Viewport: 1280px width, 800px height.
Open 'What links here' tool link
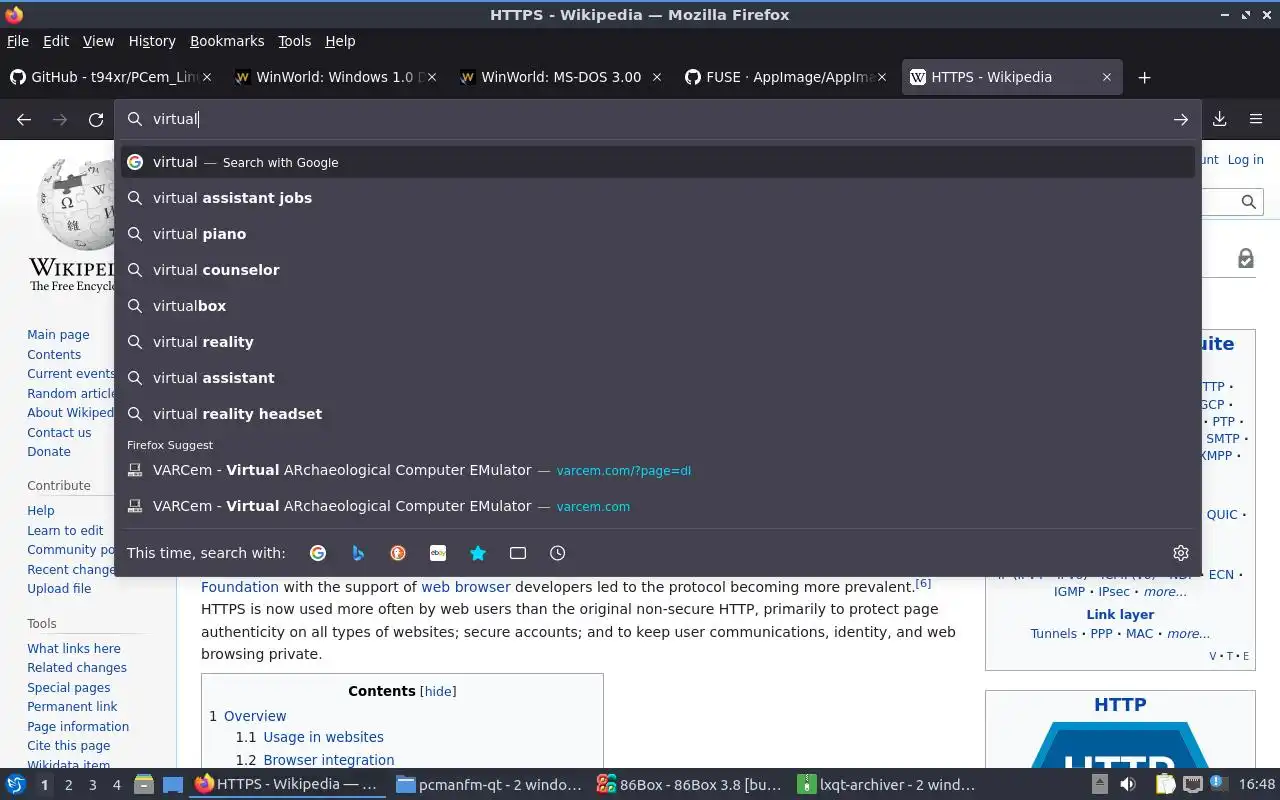(x=74, y=649)
